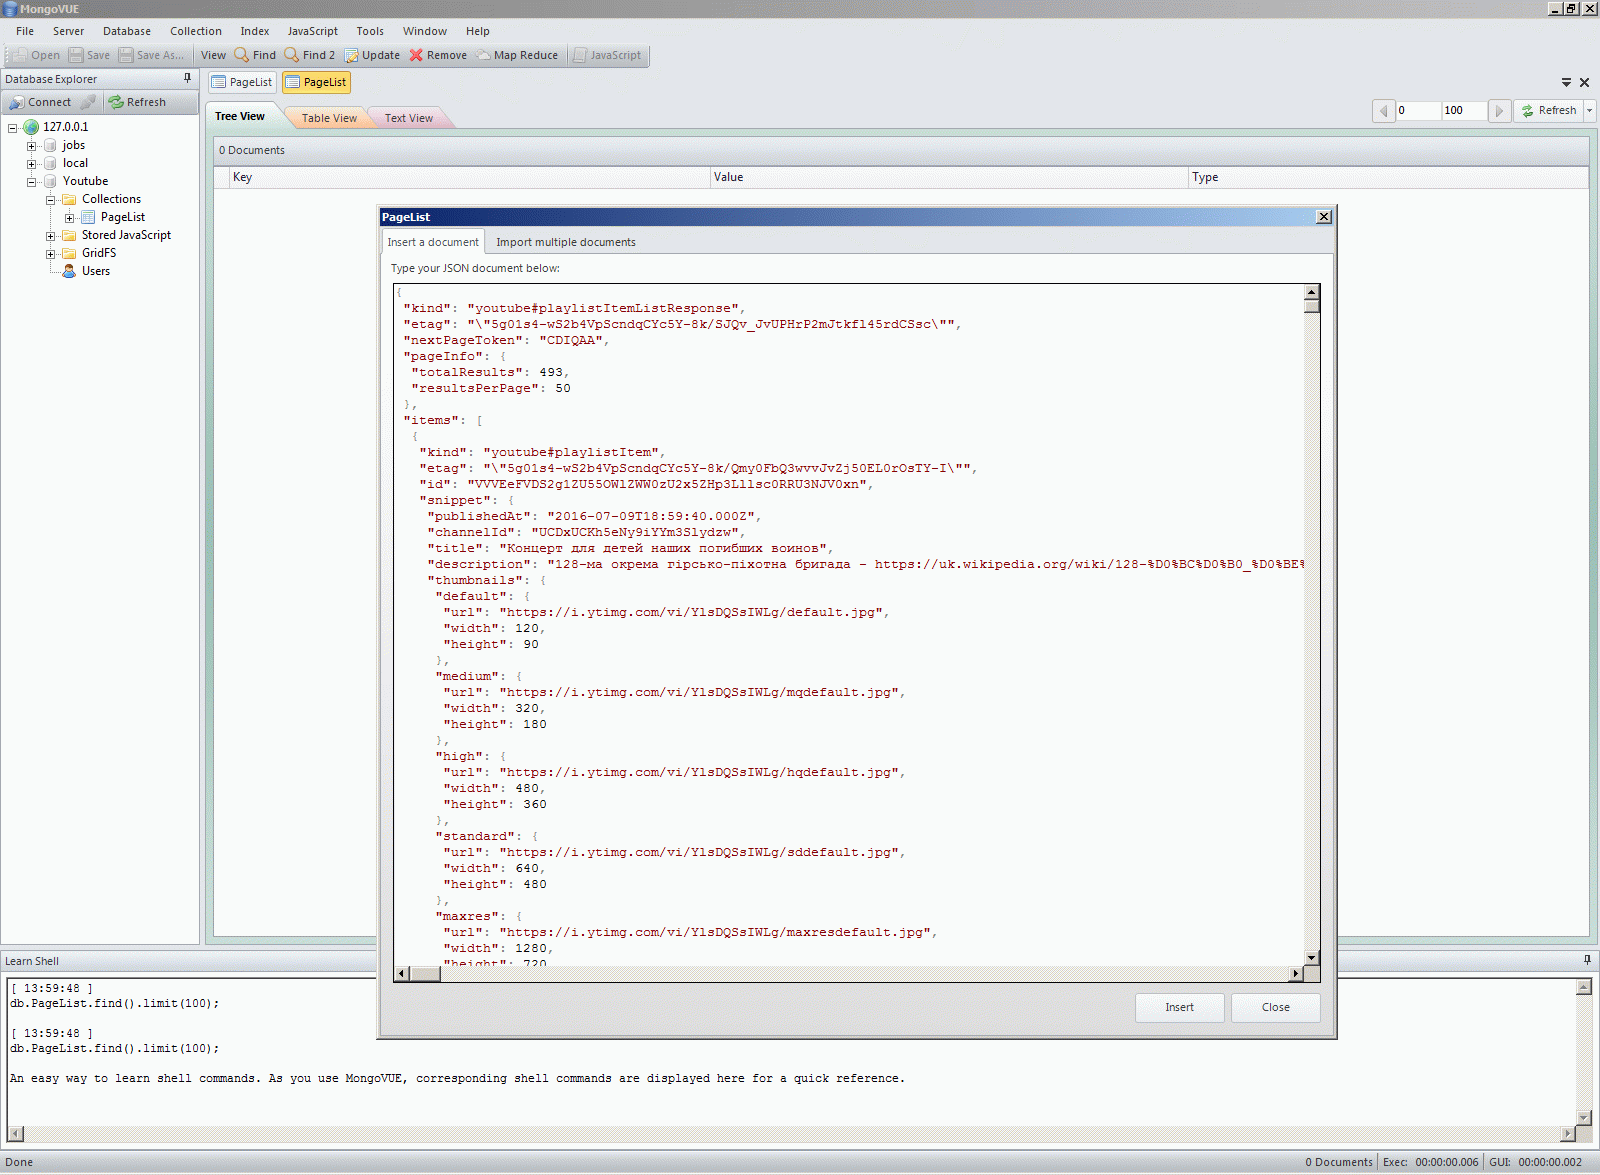
Task: Click the jobs database icon
Action: tap(50, 145)
